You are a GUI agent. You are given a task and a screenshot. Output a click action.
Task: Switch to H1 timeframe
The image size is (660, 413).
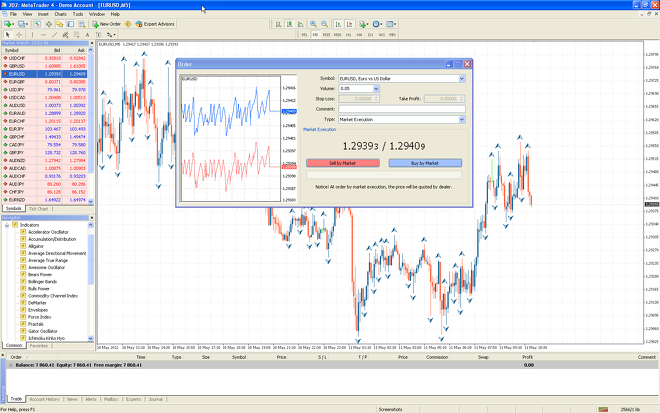[349, 35]
